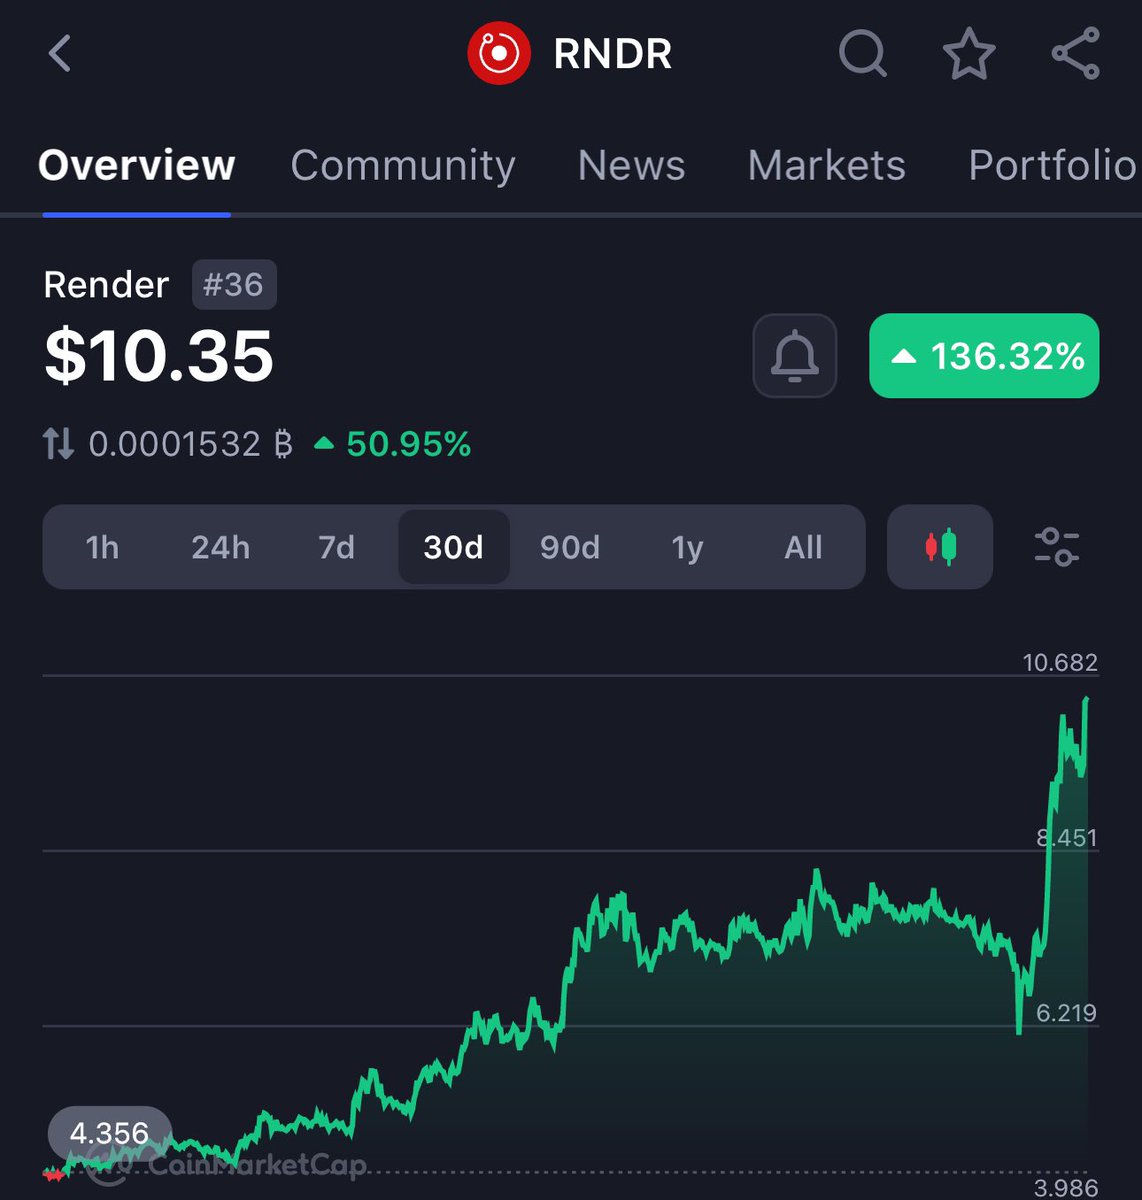Tap the RNDR ticker title
Viewport: 1142px width, 1200px height.
(x=612, y=54)
